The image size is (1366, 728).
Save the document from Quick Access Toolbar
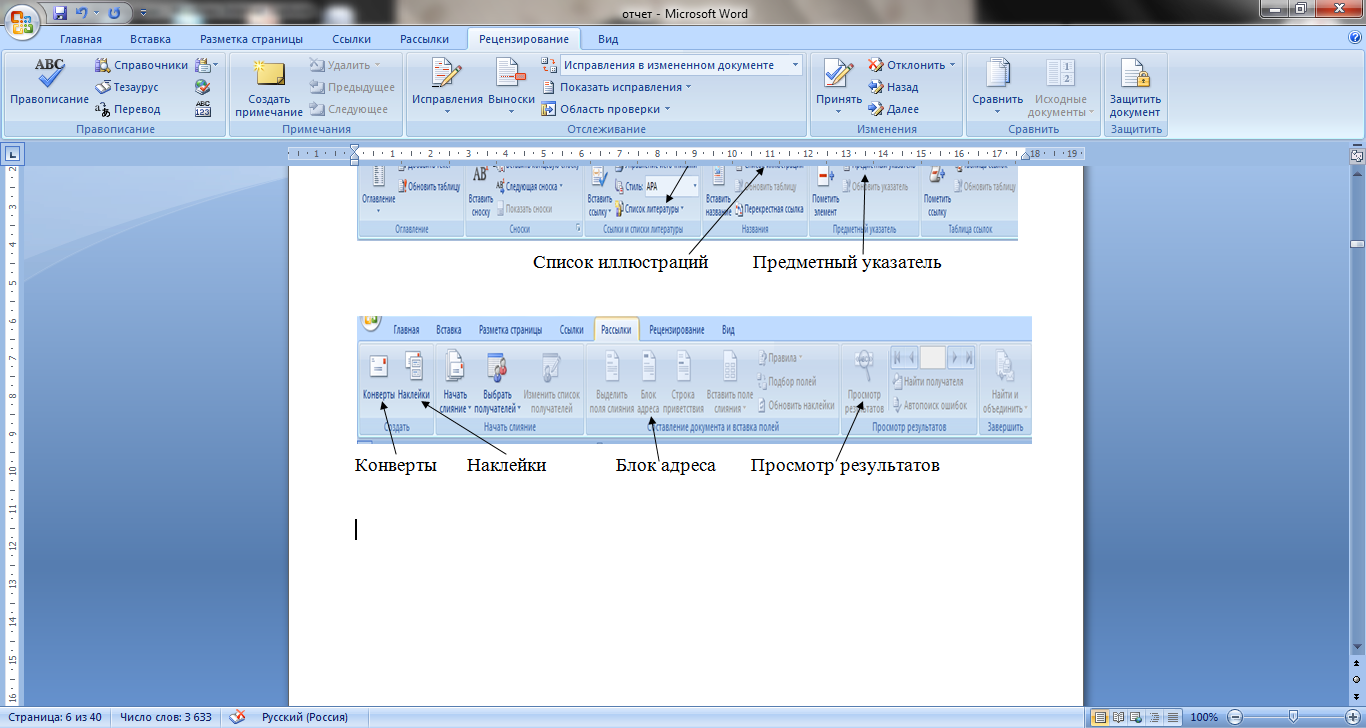click(x=60, y=13)
